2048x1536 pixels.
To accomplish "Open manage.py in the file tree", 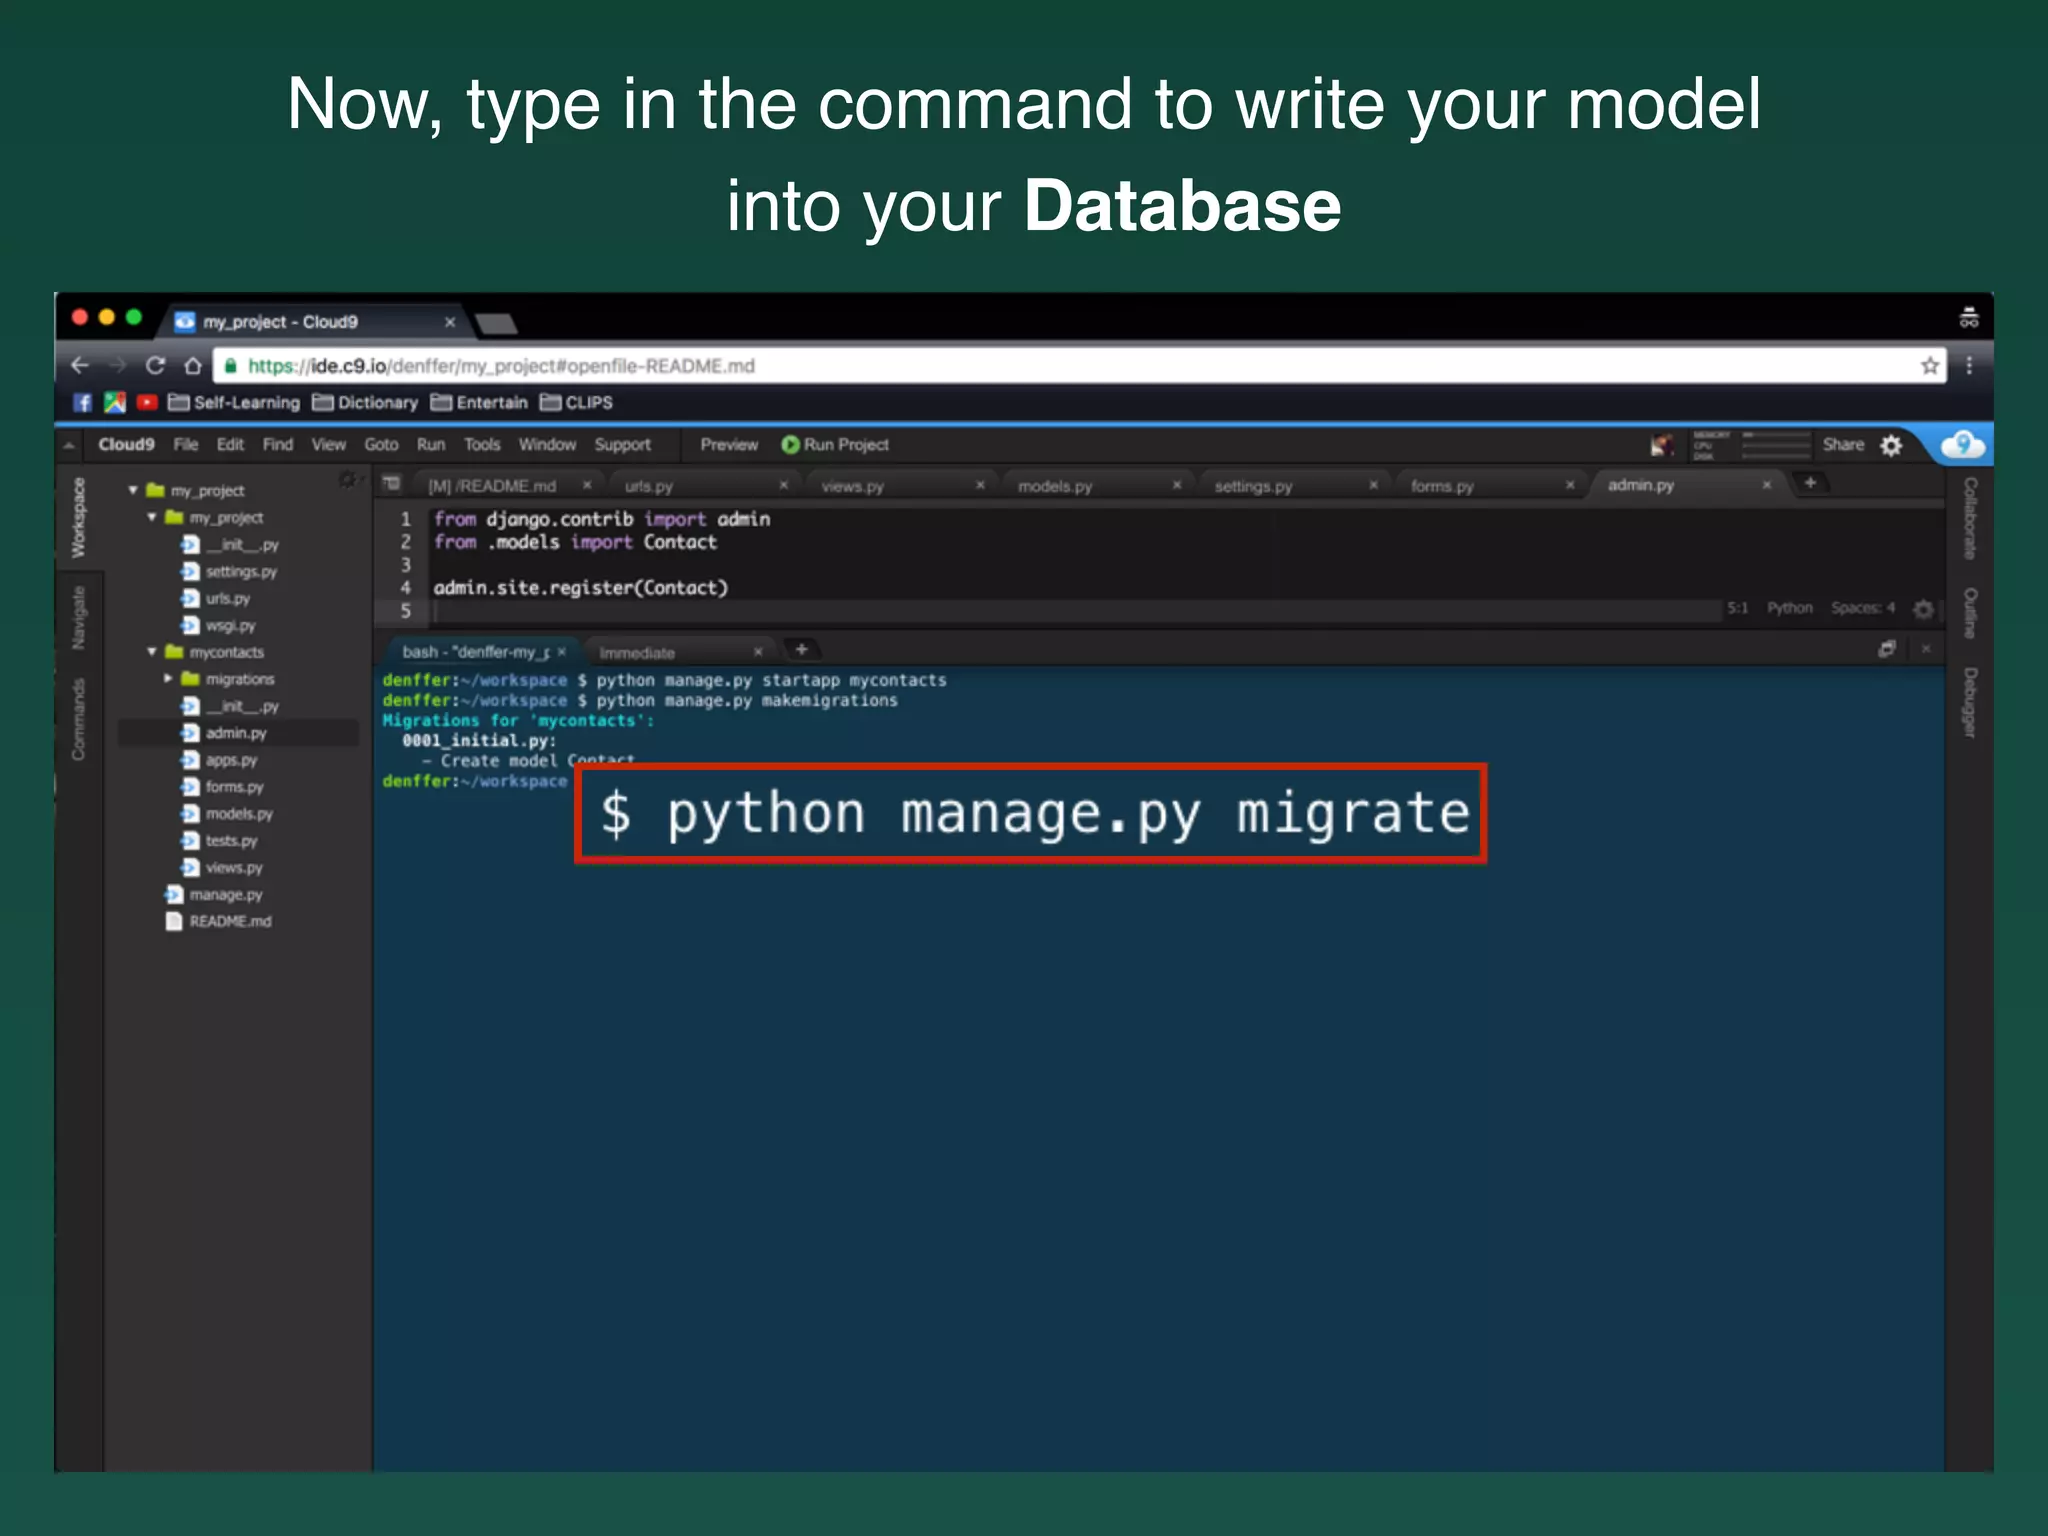I will point(225,895).
